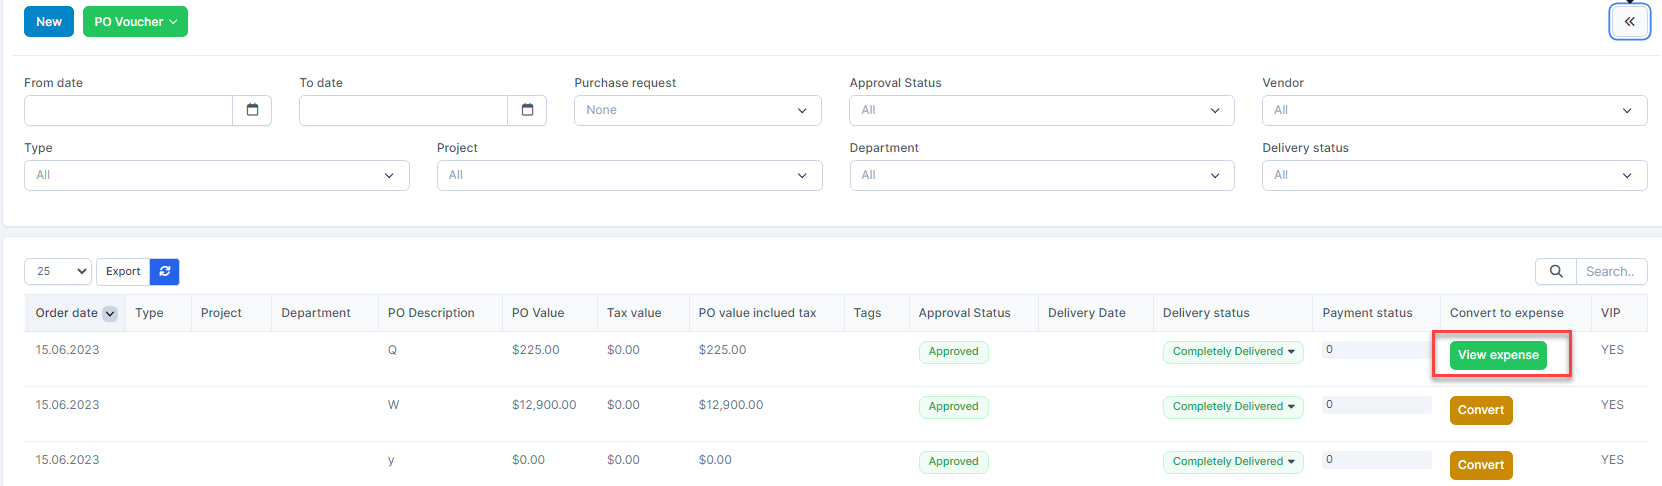
Task: Click the search magnifier icon
Action: pos(1556,271)
